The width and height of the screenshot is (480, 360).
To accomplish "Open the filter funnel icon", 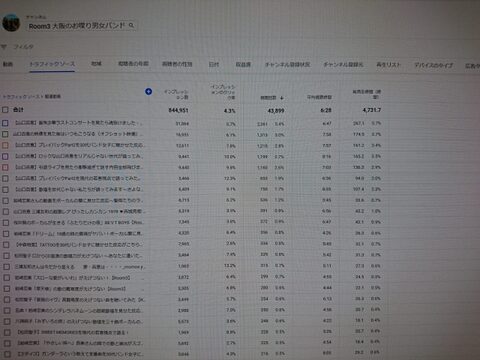I will tap(4, 47).
